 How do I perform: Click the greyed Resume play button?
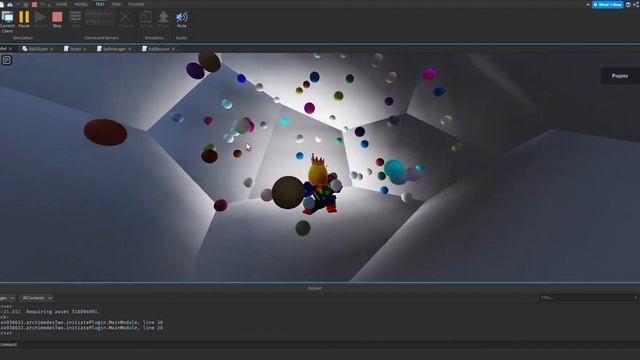tap(40, 20)
